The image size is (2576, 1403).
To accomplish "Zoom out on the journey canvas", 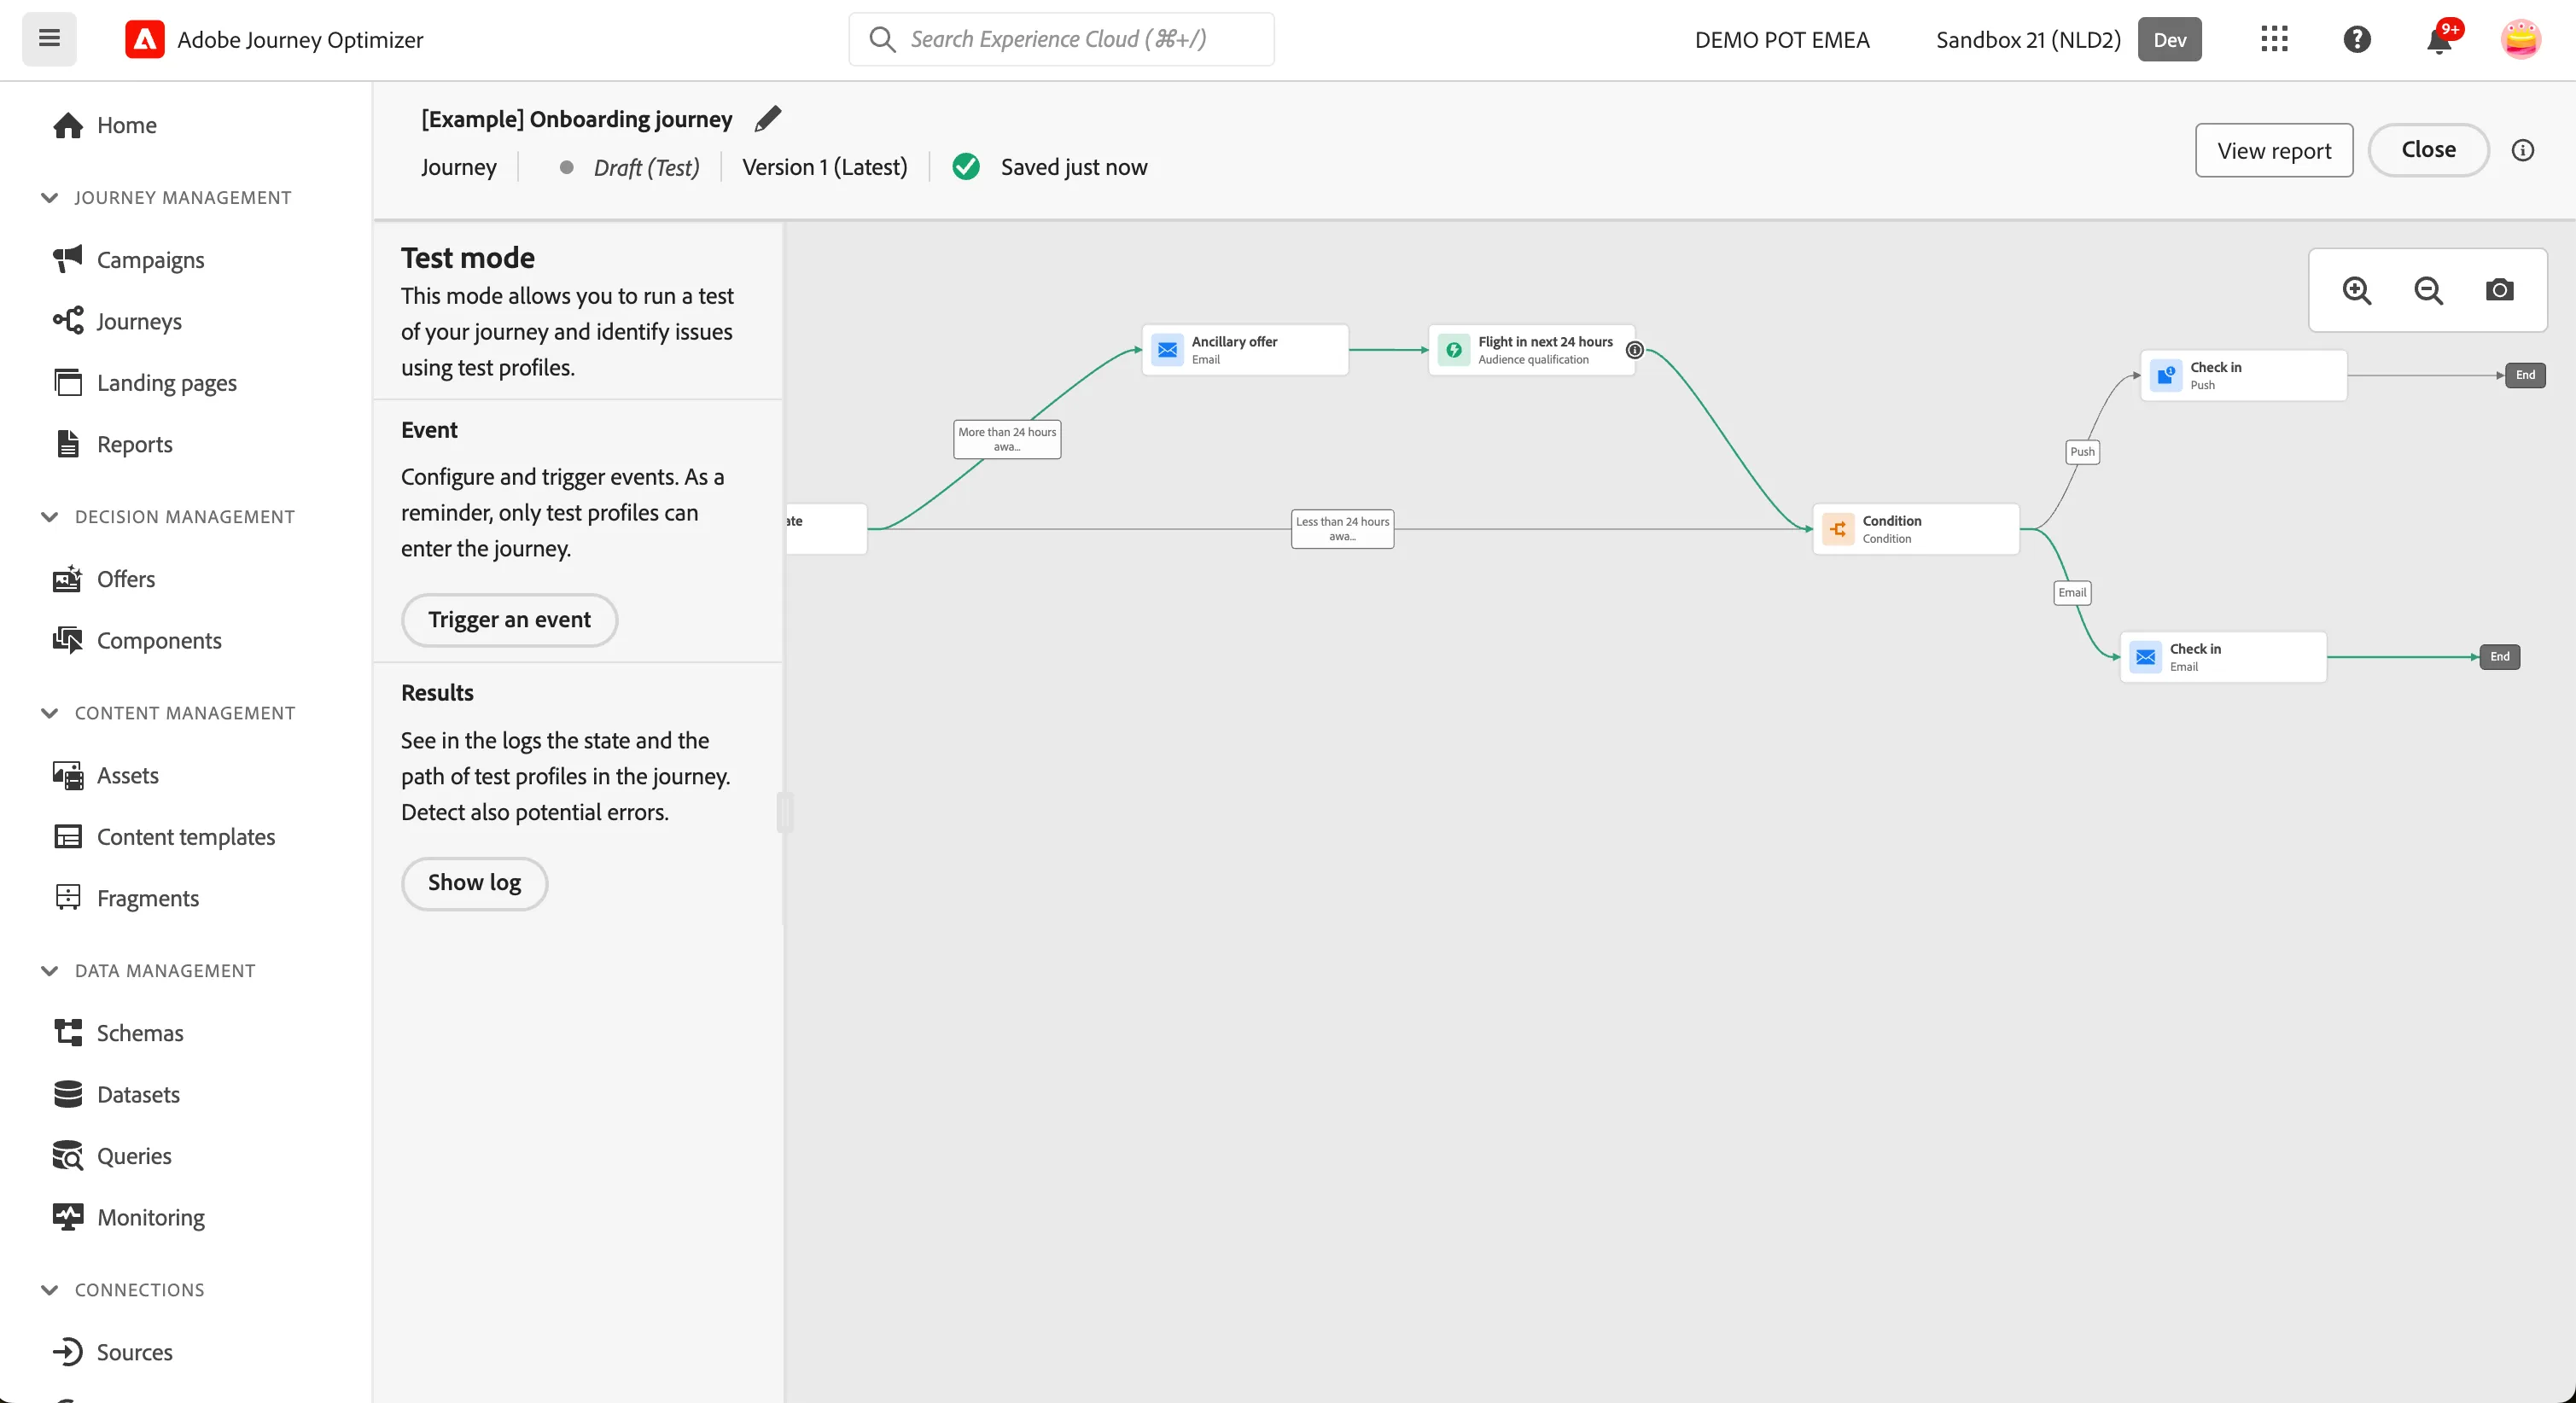I will pos(2428,290).
